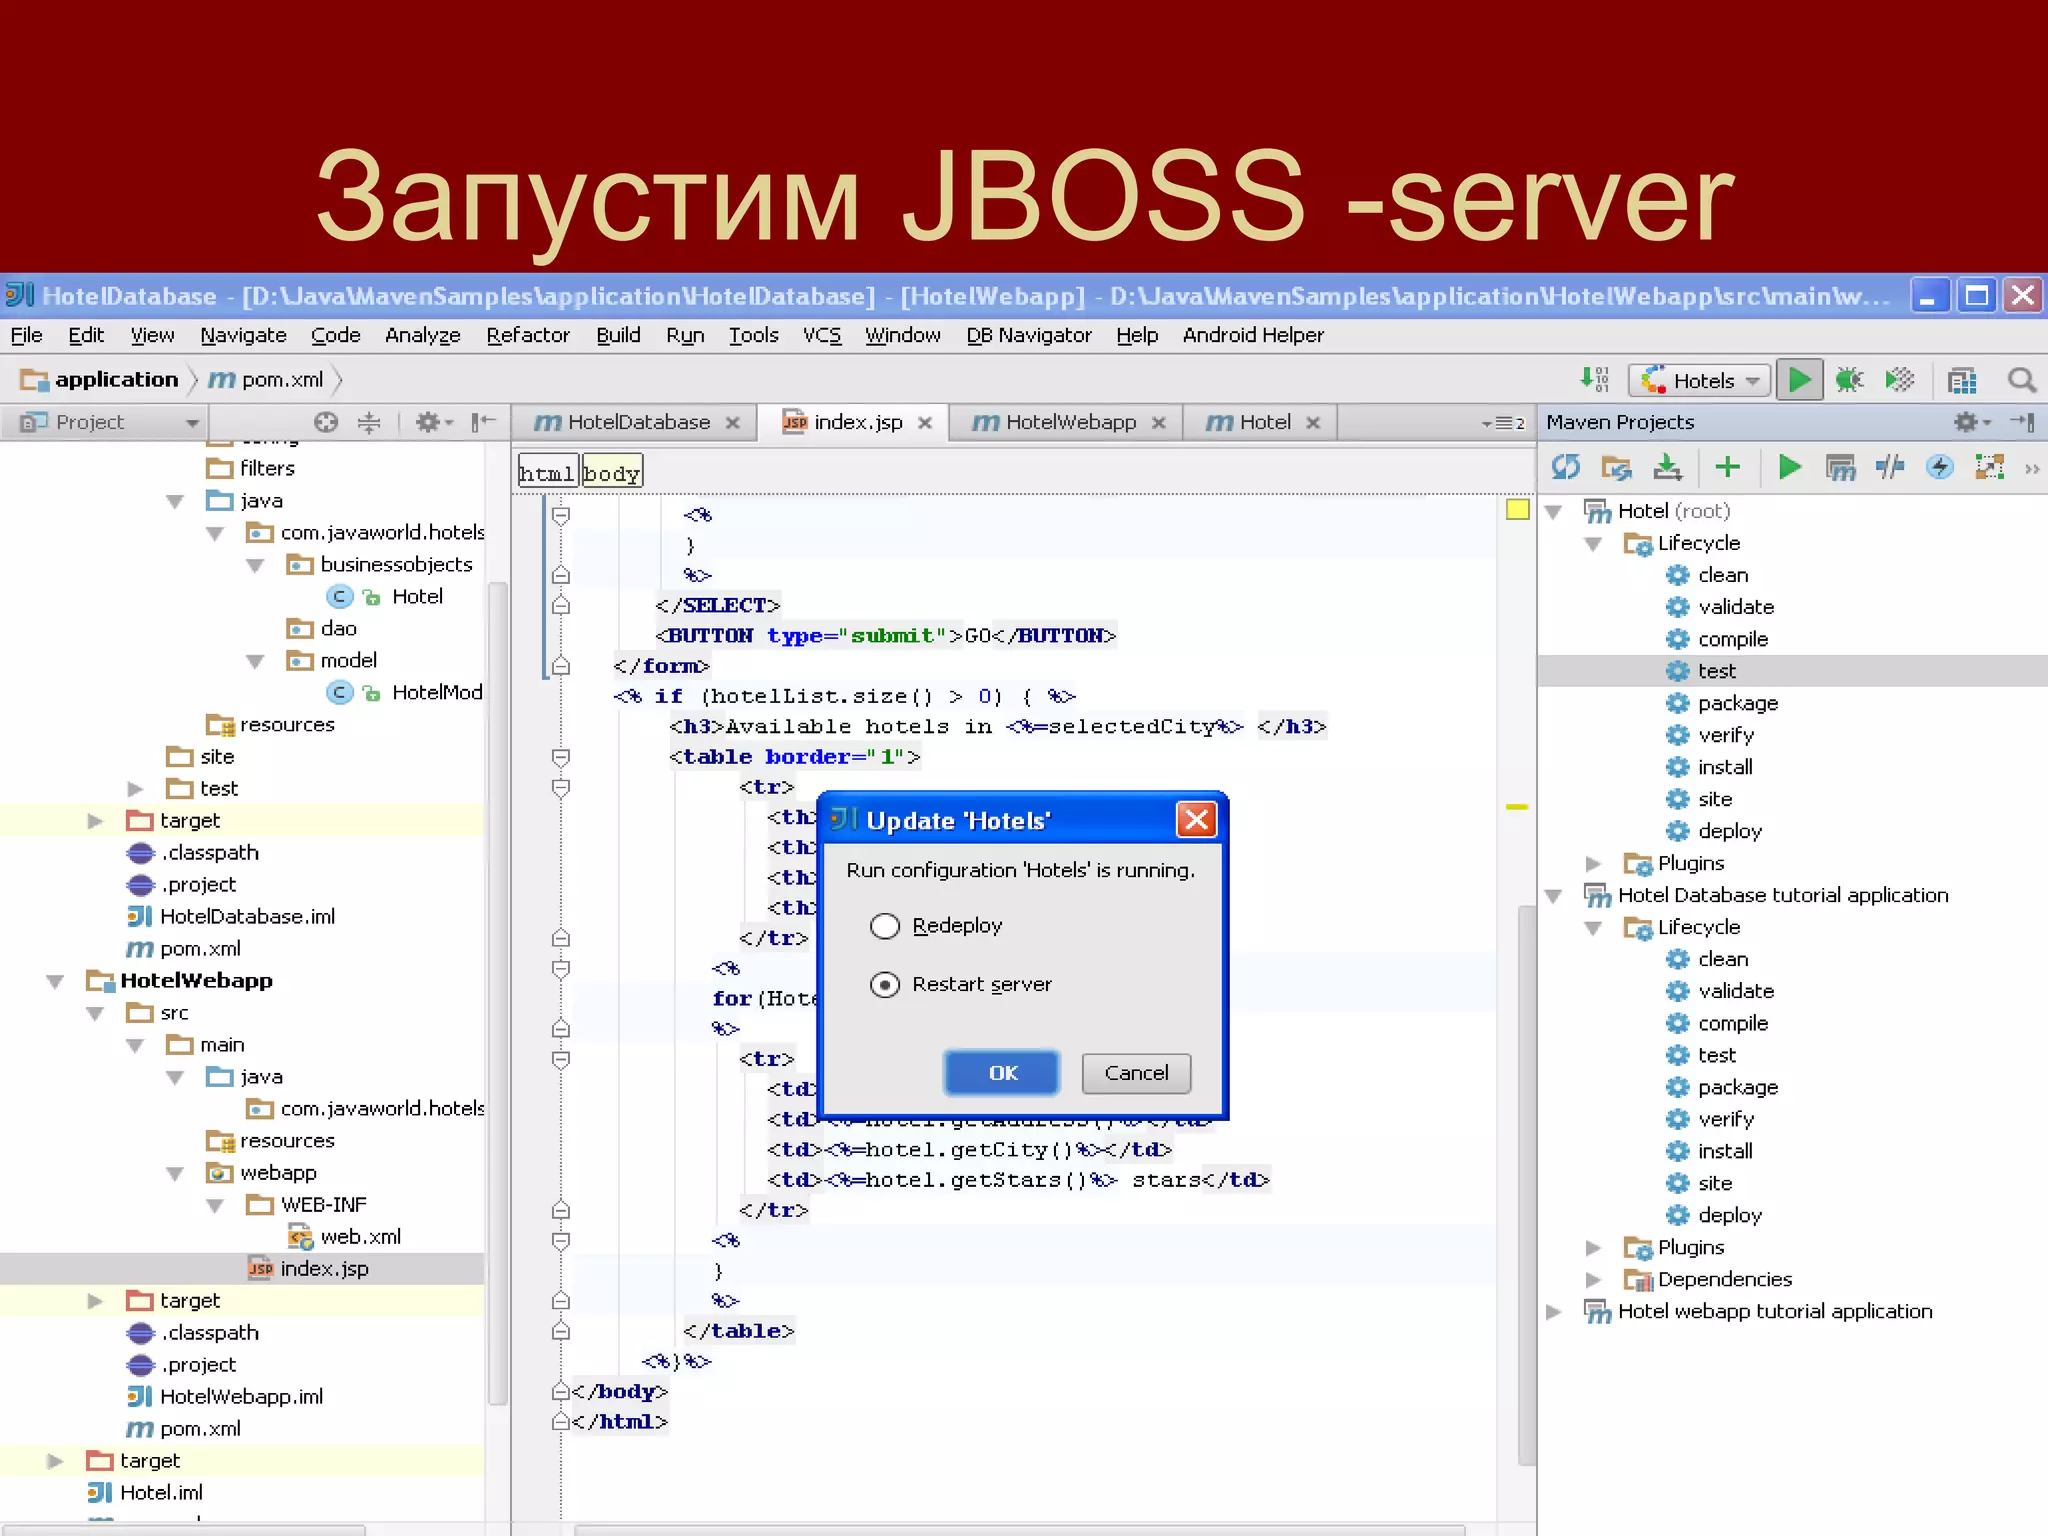The image size is (2048, 1536).
Task: Click the Make project arrow icon
Action: coord(1594,380)
